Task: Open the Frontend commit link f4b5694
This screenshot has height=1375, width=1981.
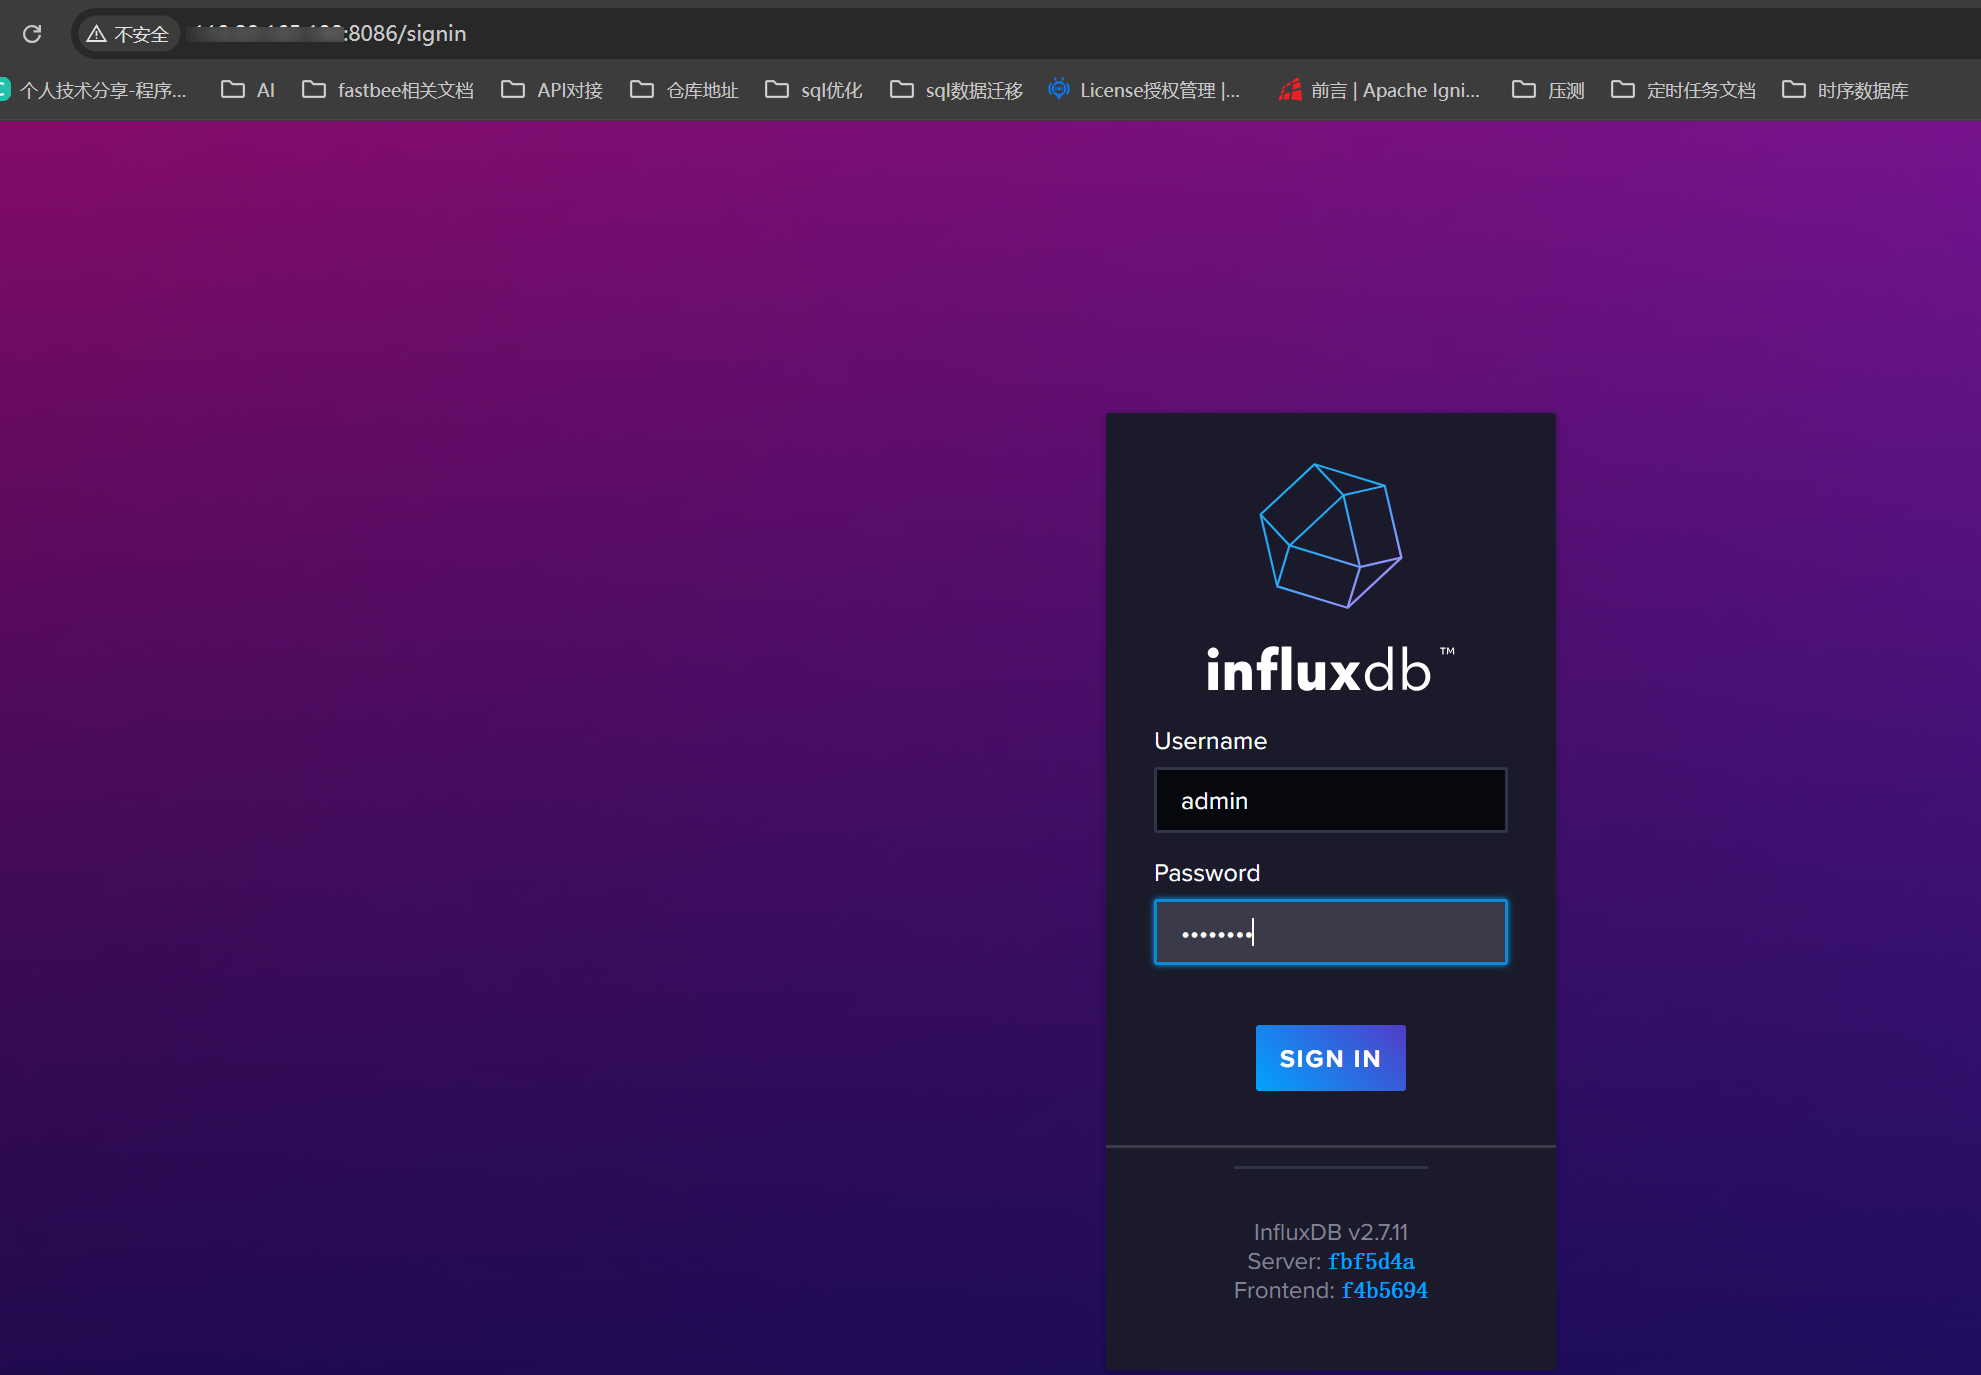Action: coord(1384,1290)
